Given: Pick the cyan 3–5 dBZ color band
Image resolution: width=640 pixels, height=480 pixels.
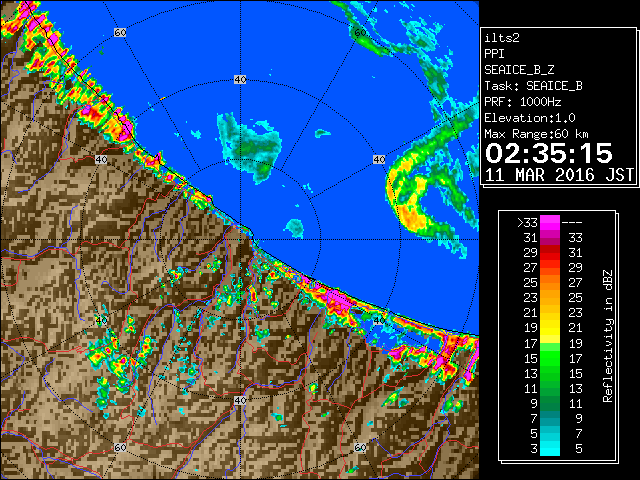Looking at the screenshot, I should [x=550, y=448].
